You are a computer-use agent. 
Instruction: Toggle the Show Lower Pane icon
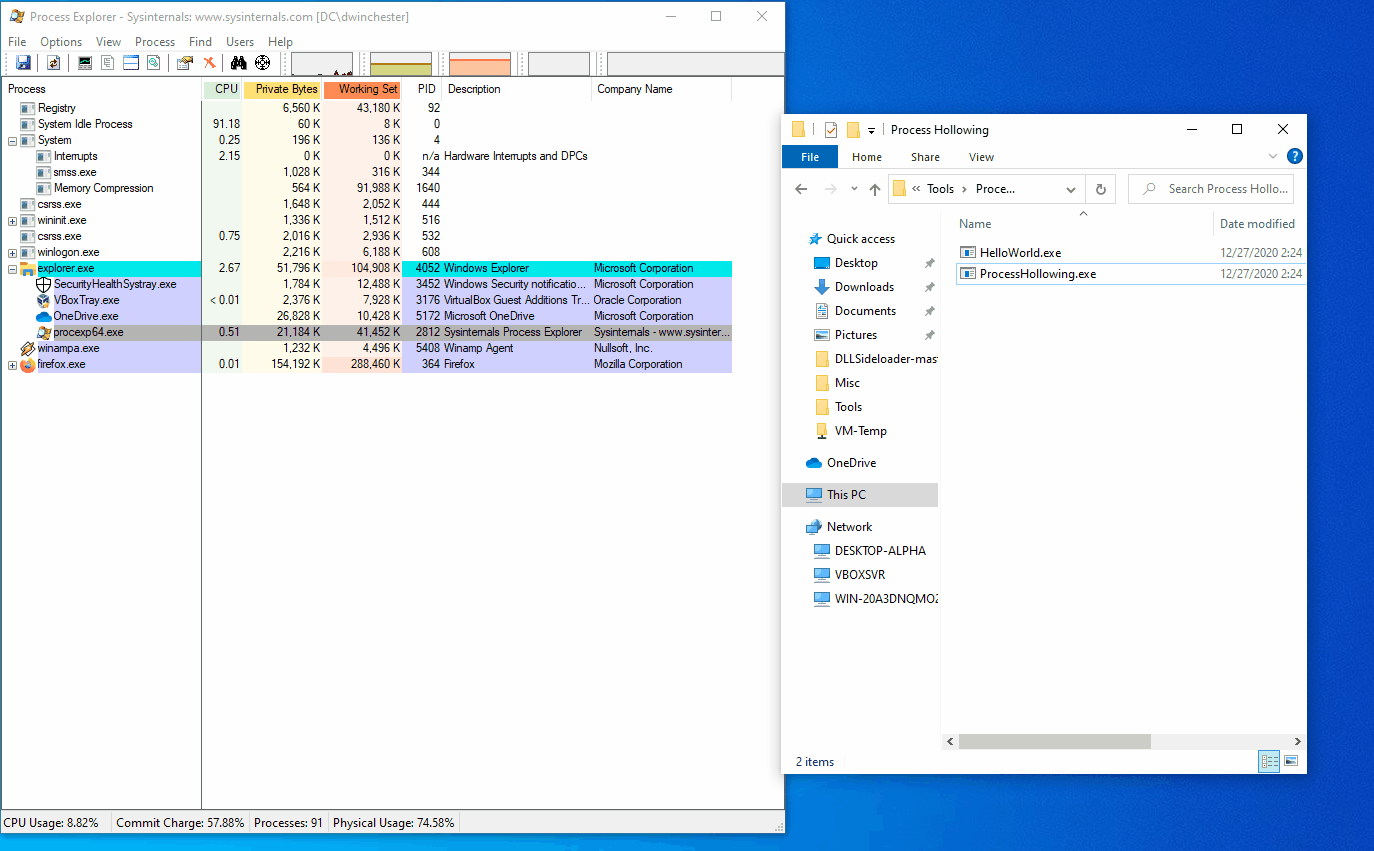pos(130,63)
